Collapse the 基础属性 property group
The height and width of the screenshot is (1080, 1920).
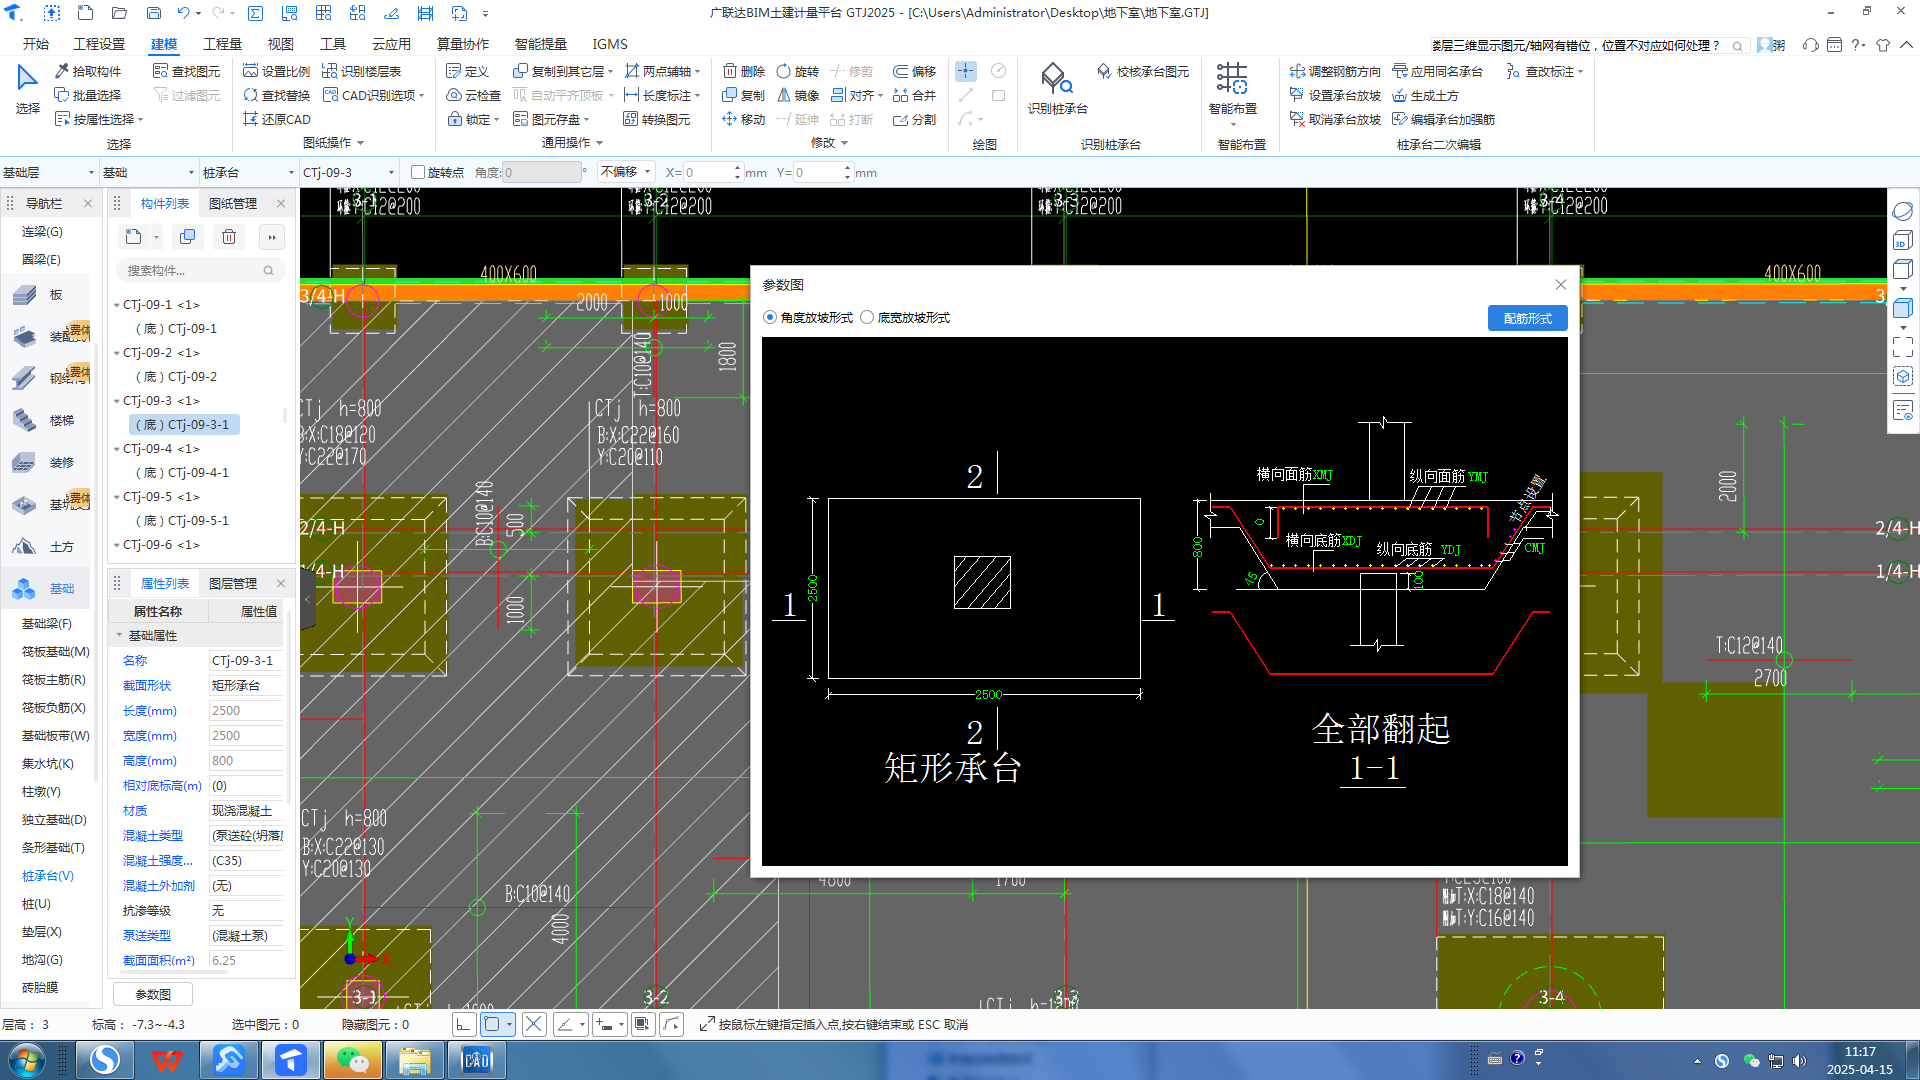pyautogui.click(x=120, y=635)
